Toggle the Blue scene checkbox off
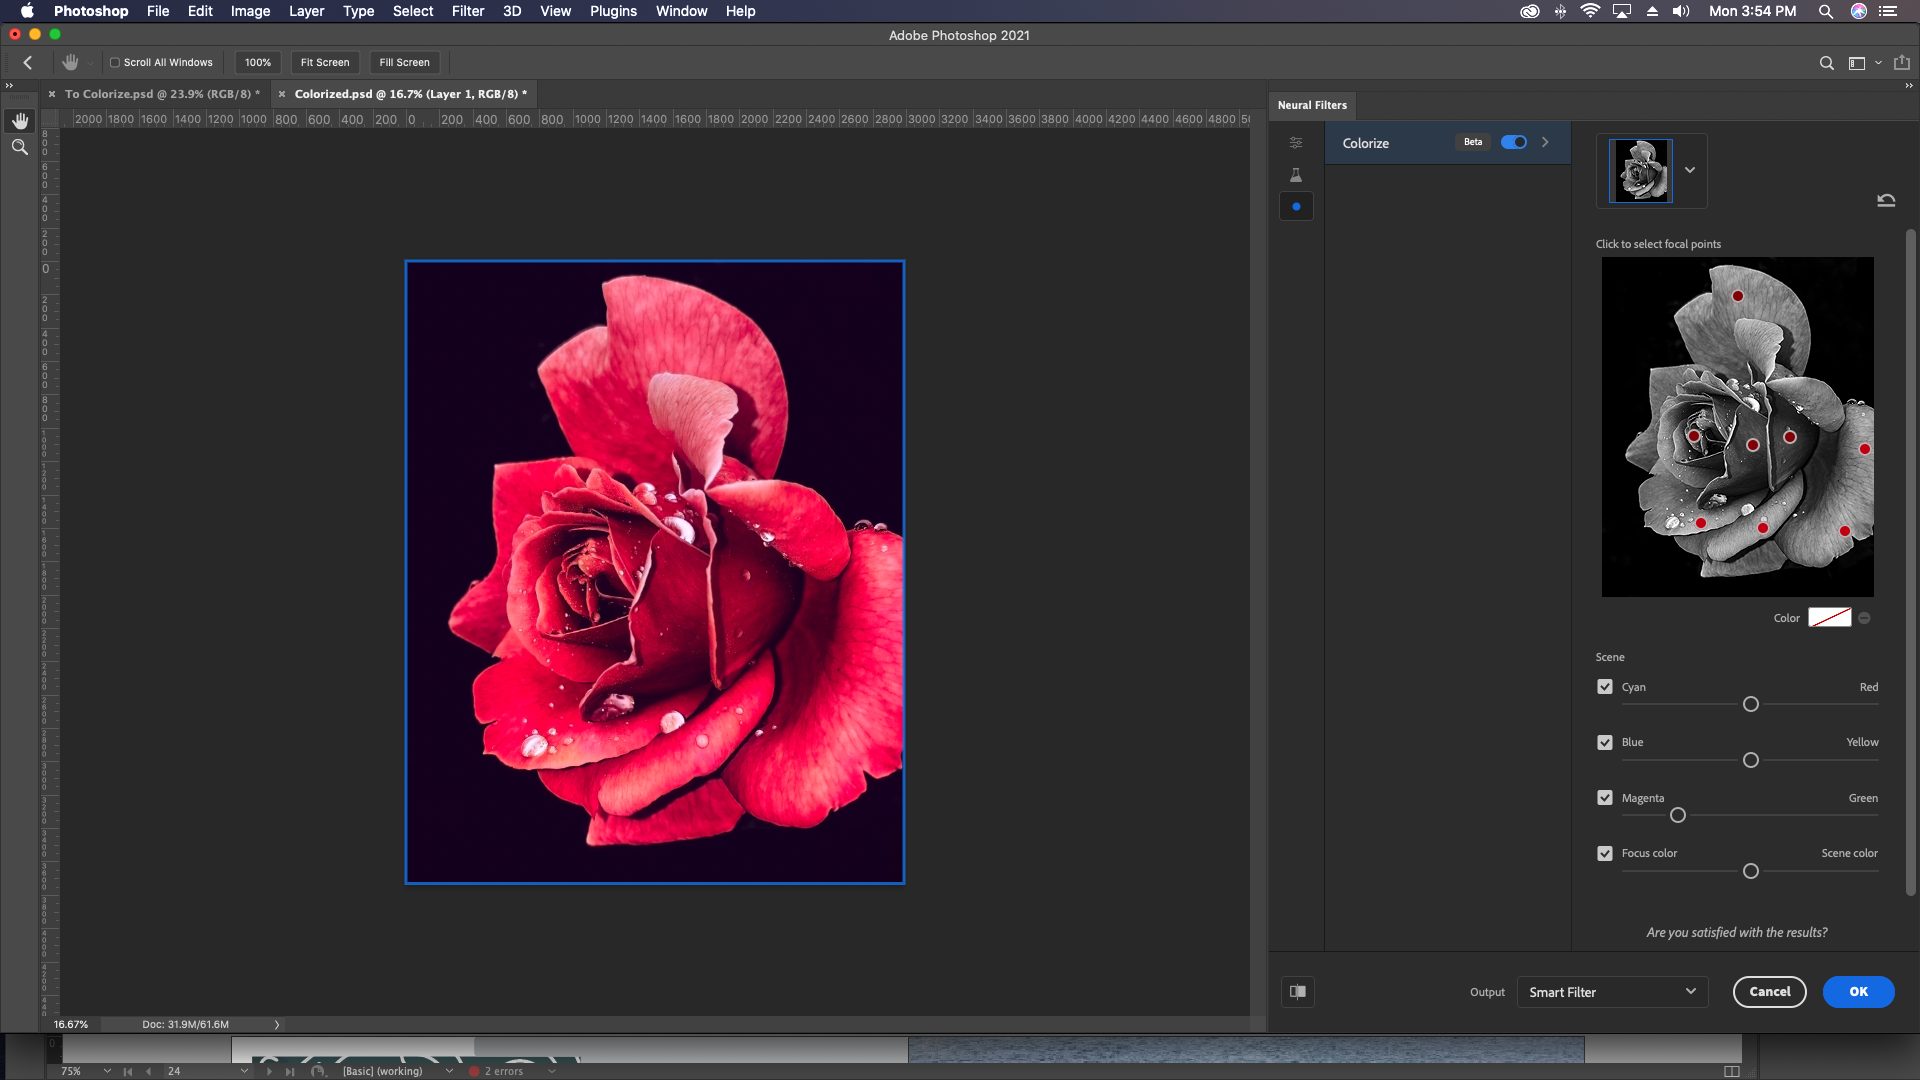This screenshot has width=1920, height=1080. (1604, 741)
